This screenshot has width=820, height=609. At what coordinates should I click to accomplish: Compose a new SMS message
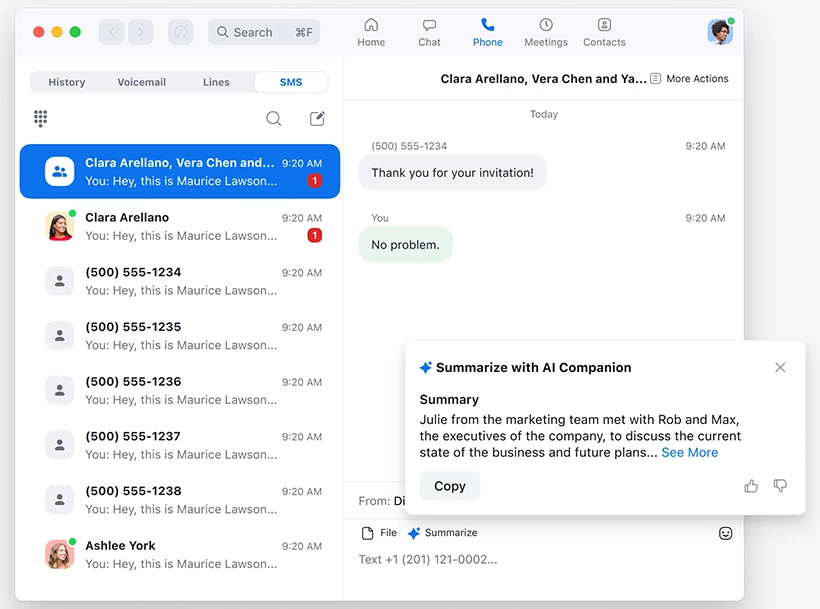point(317,118)
